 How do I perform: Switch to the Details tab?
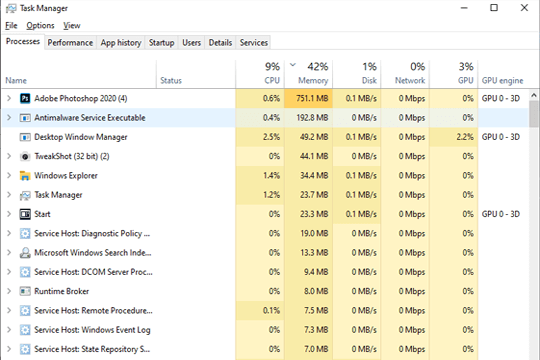pyautogui.click(x=220, y=43)
